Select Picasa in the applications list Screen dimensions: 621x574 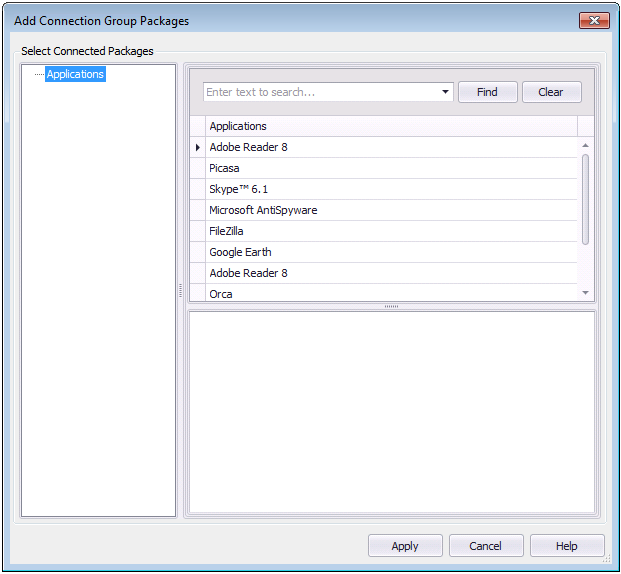[x=224, y=168]
